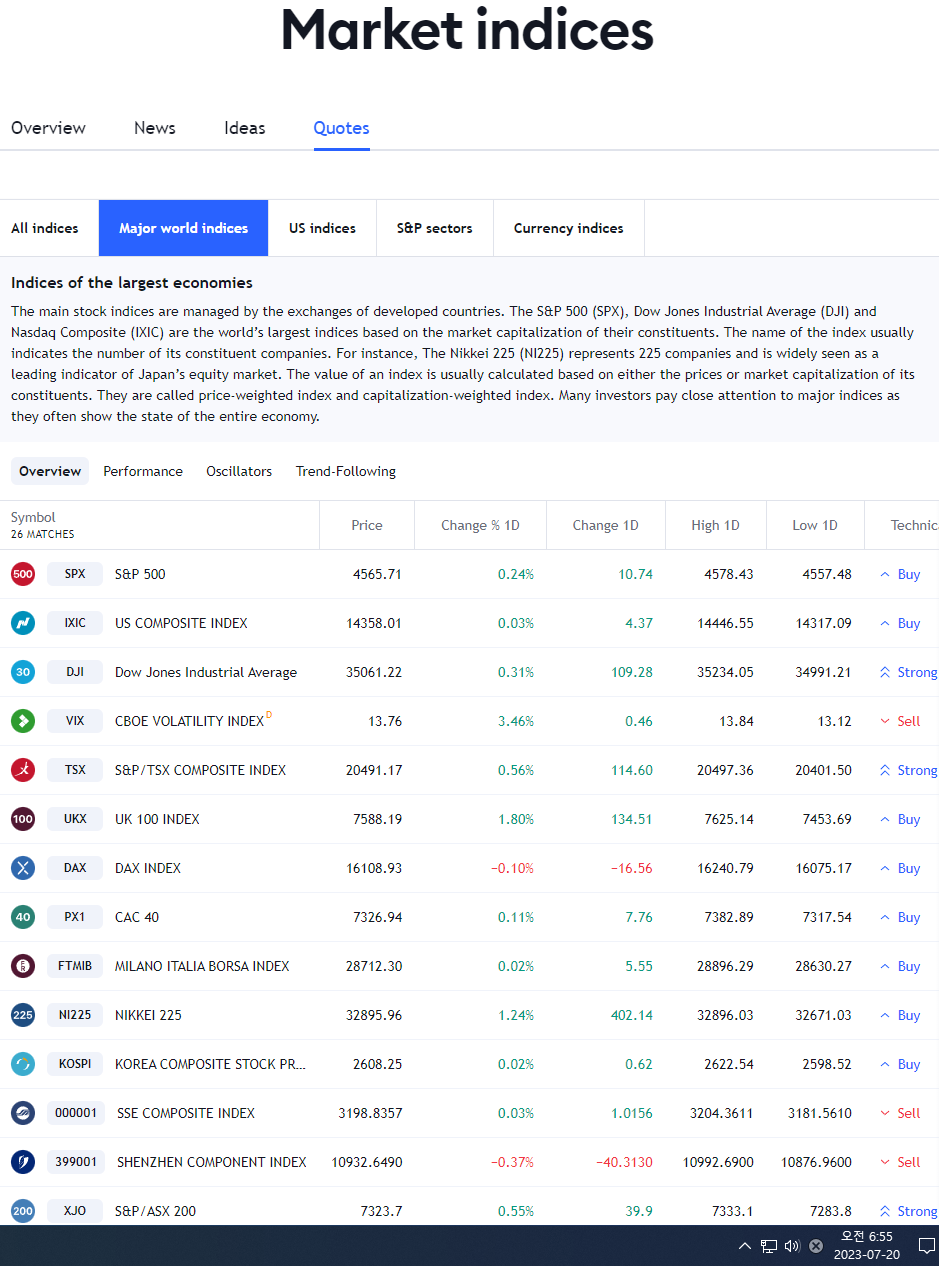The width and height of the screenshot is (939, 1266).
Task: Sort by Price column header
Action: click(367, 525)
